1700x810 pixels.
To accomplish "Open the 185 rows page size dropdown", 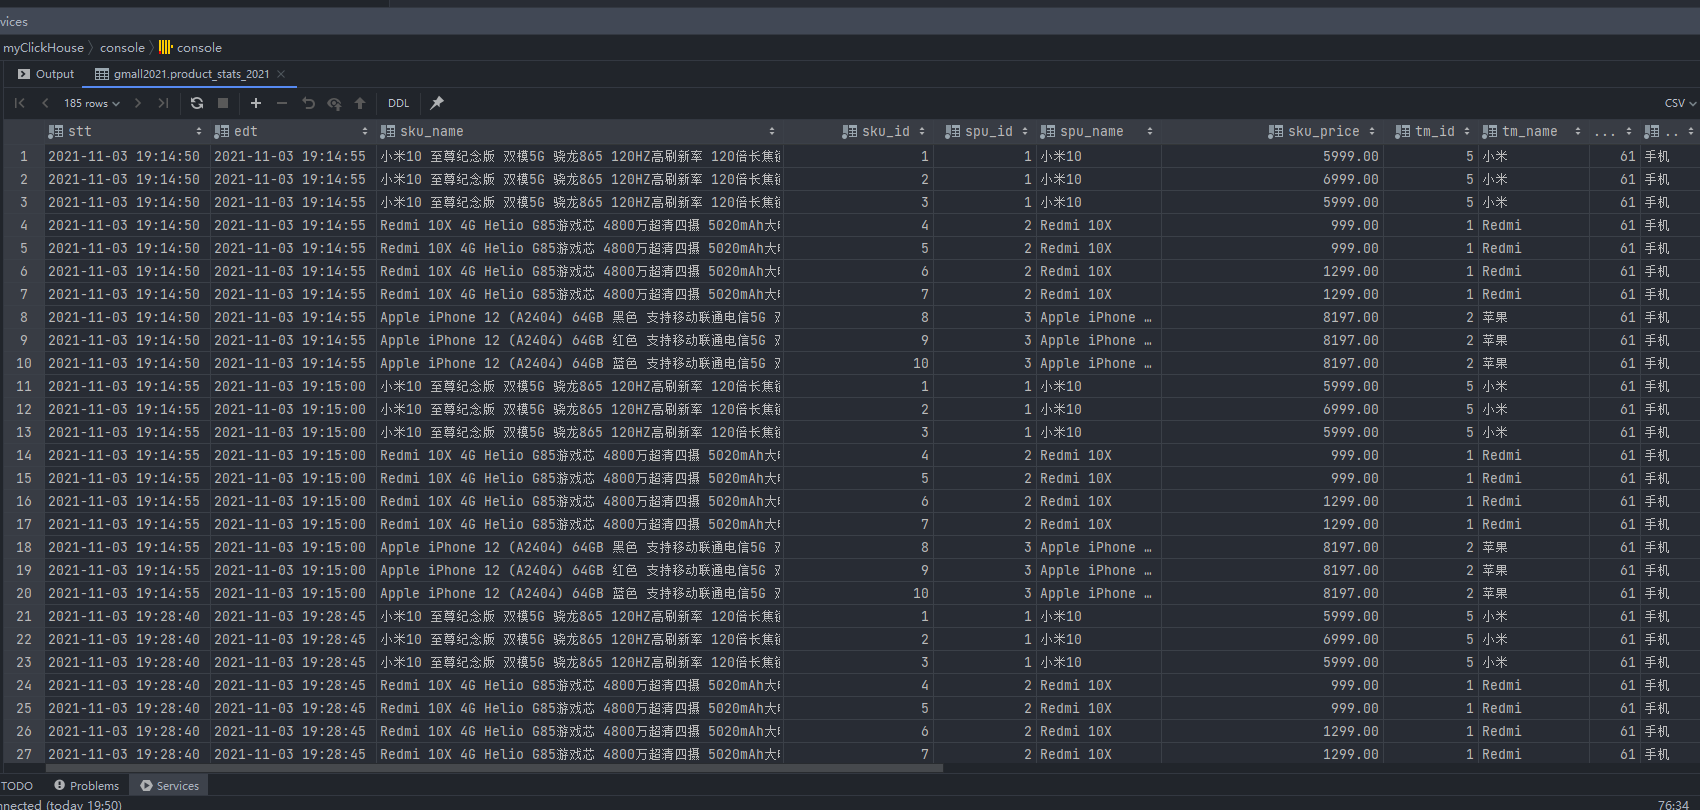I will tap(91, 103).
